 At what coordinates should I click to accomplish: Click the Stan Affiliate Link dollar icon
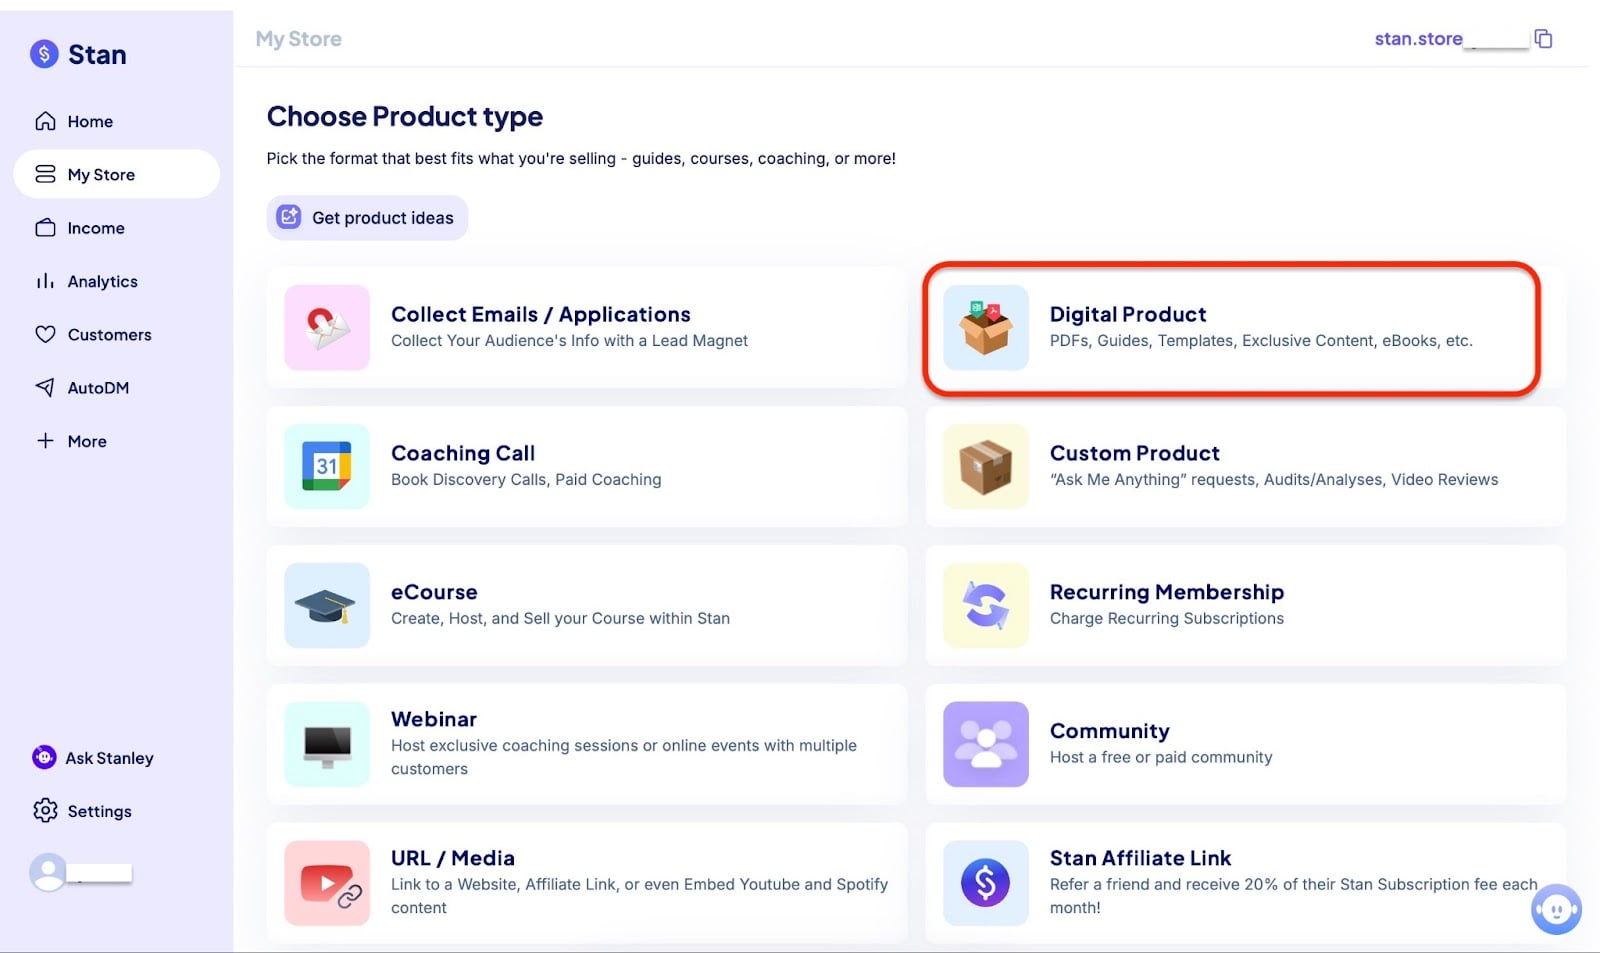(986, 883)
